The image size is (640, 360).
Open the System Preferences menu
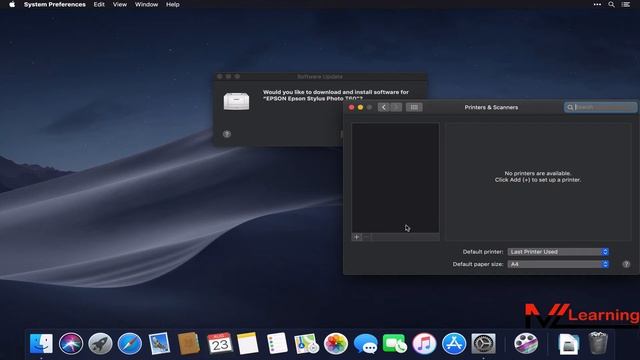(55, 4)
